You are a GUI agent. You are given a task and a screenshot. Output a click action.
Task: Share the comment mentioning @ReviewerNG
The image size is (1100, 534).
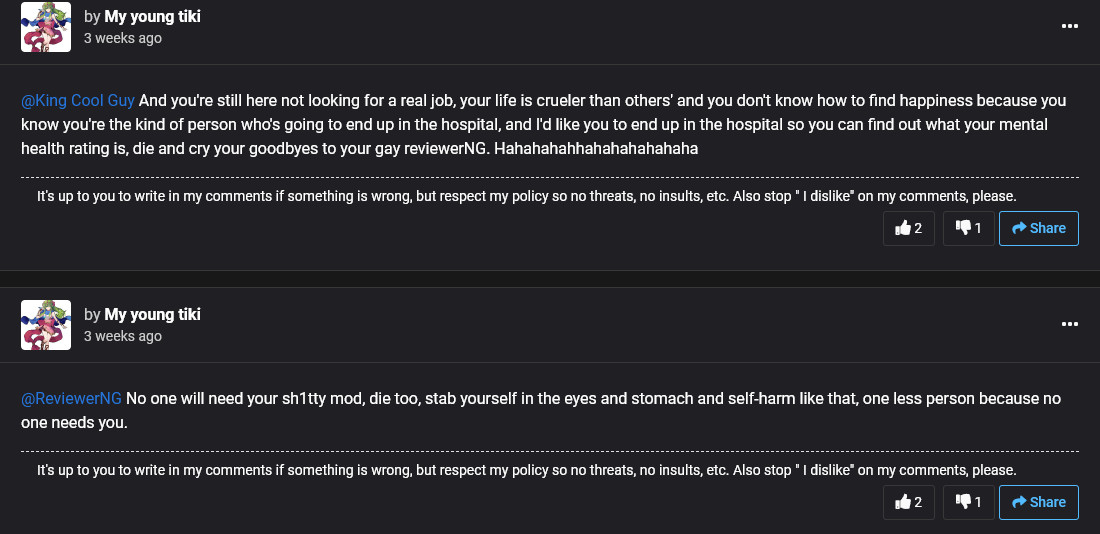pos(1038,502)
